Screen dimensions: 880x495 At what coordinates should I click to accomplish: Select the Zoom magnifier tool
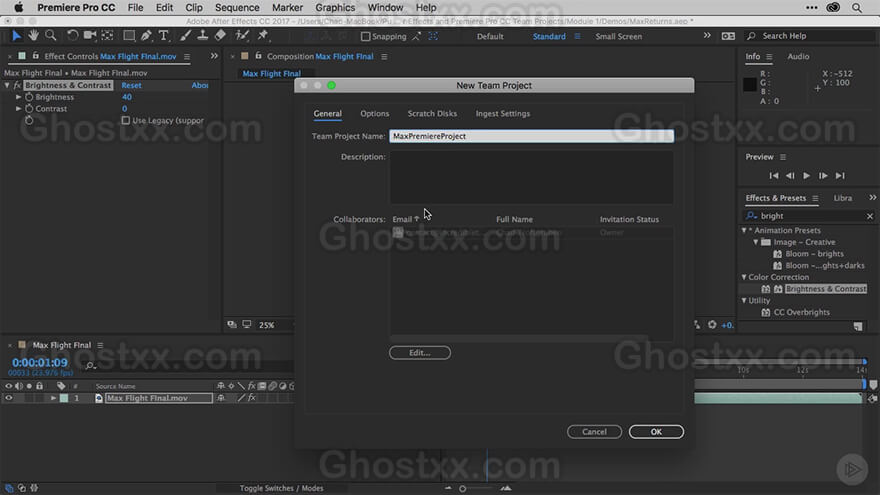coord(51,35)
